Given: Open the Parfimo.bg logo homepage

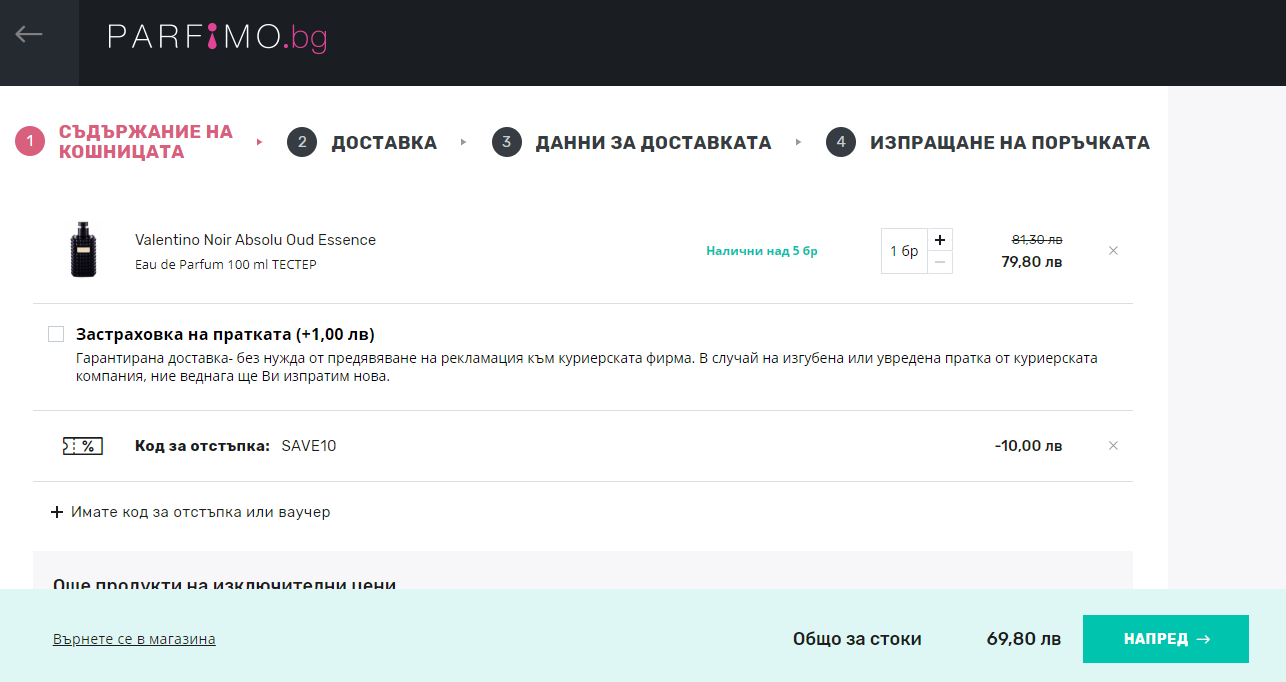Looking at the screenshot, I should pos(217,38).
